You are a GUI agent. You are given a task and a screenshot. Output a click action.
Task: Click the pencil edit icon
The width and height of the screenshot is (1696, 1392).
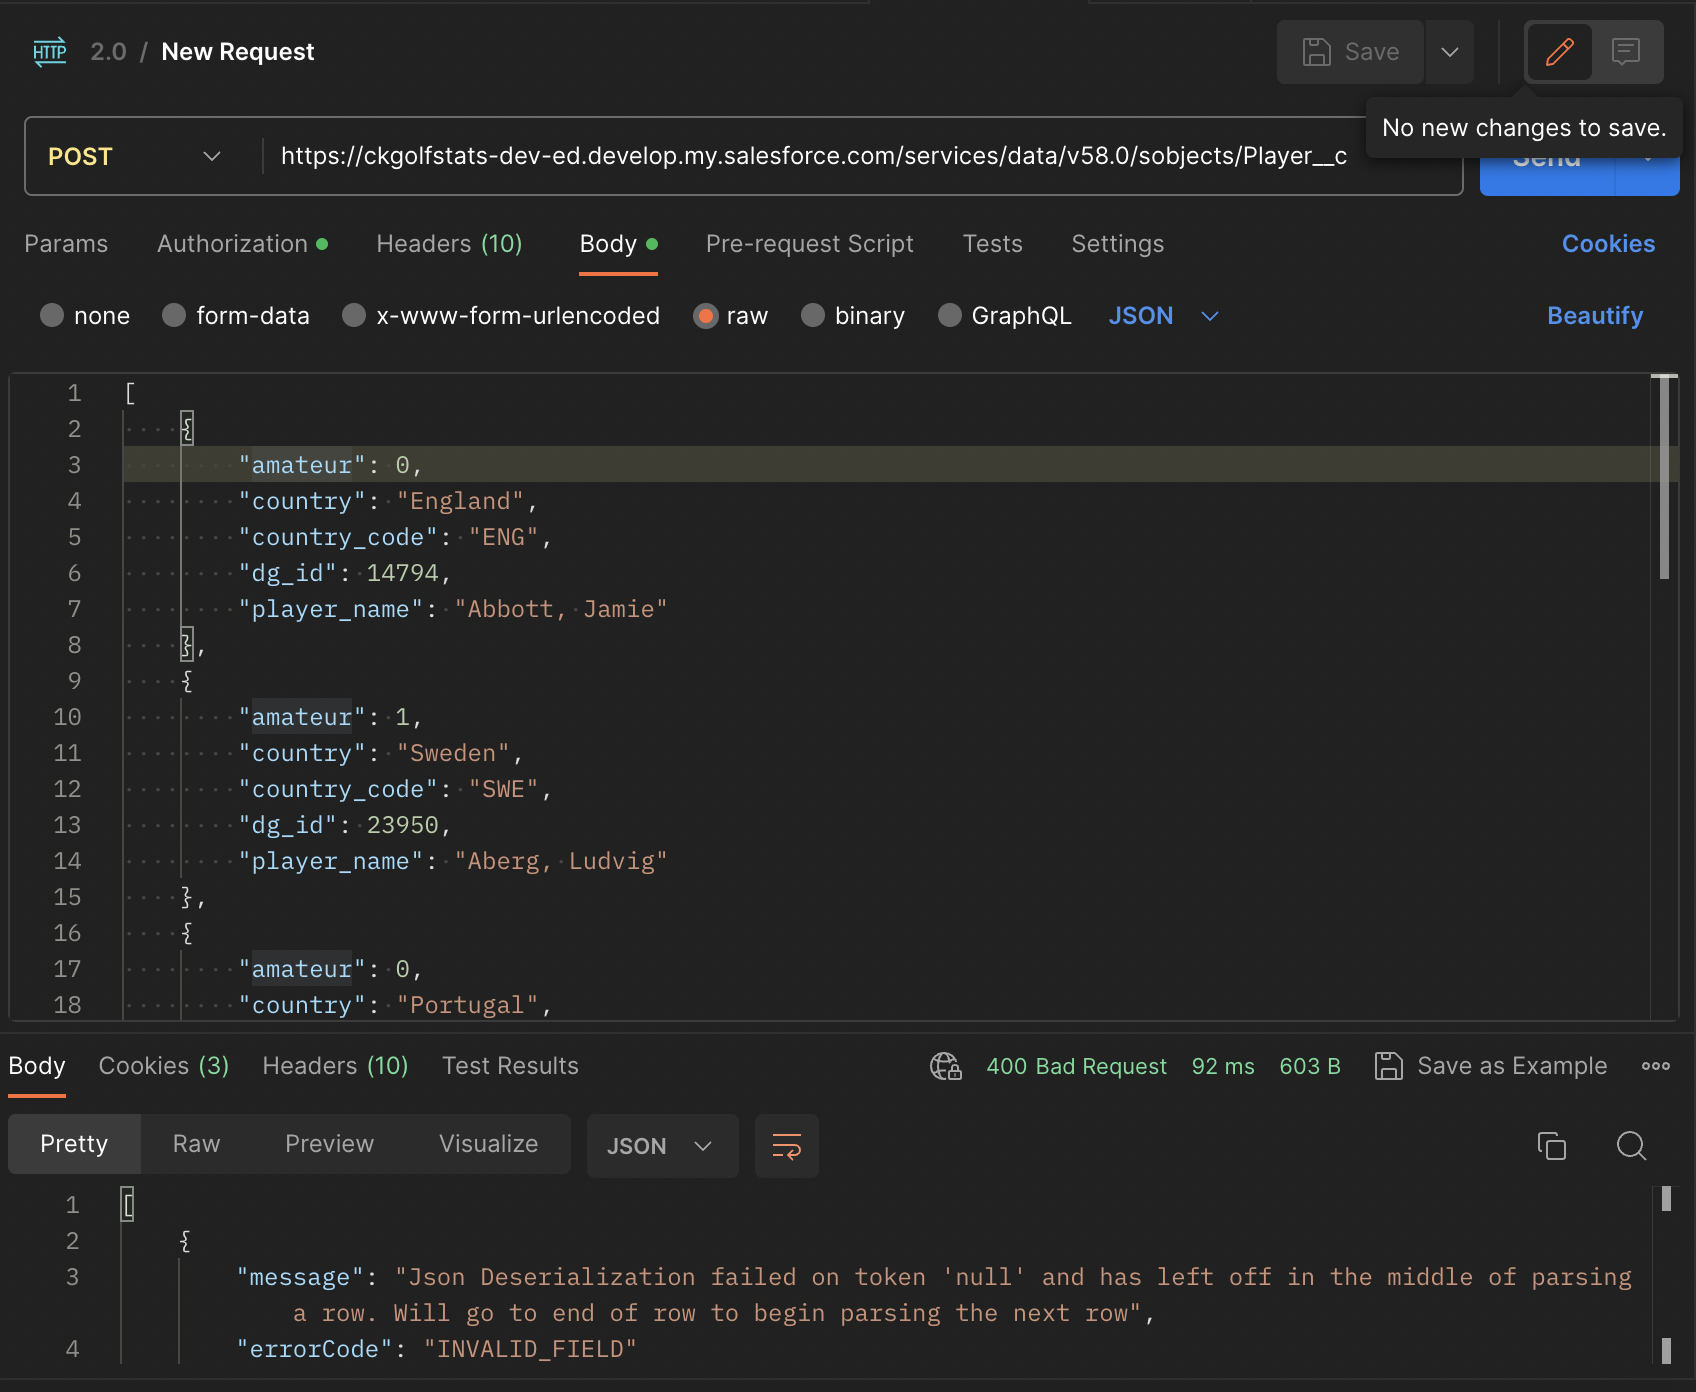(1559, 52)
